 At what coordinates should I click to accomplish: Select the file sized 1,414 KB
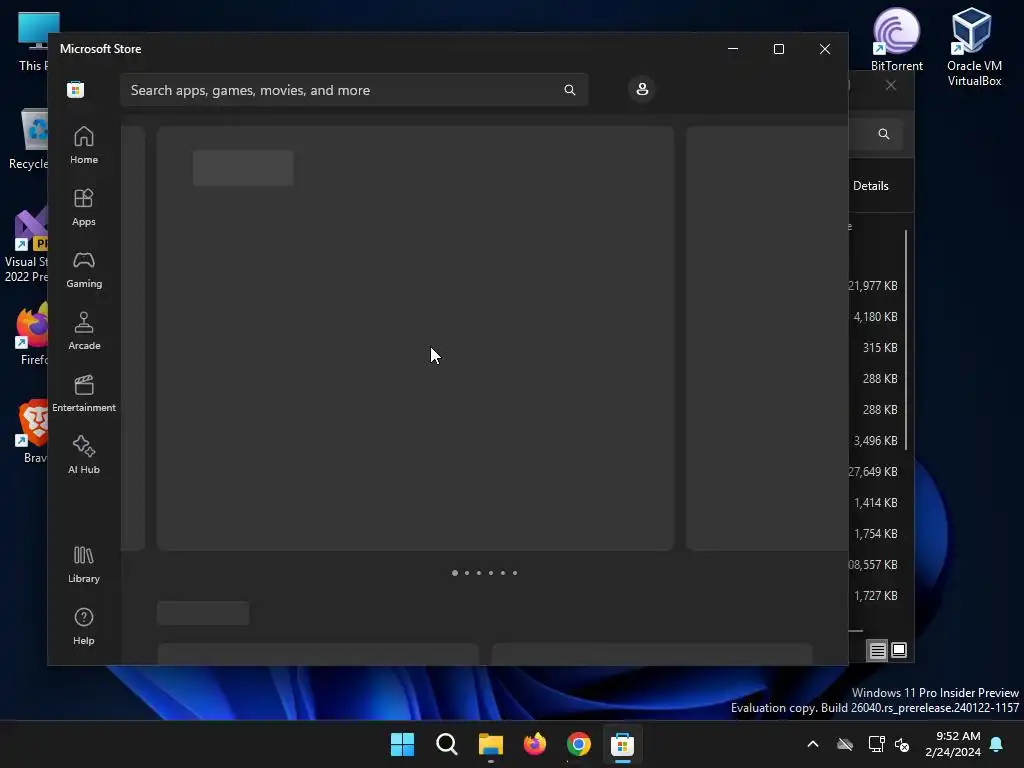pyautogui.click(x=874, y=503)
